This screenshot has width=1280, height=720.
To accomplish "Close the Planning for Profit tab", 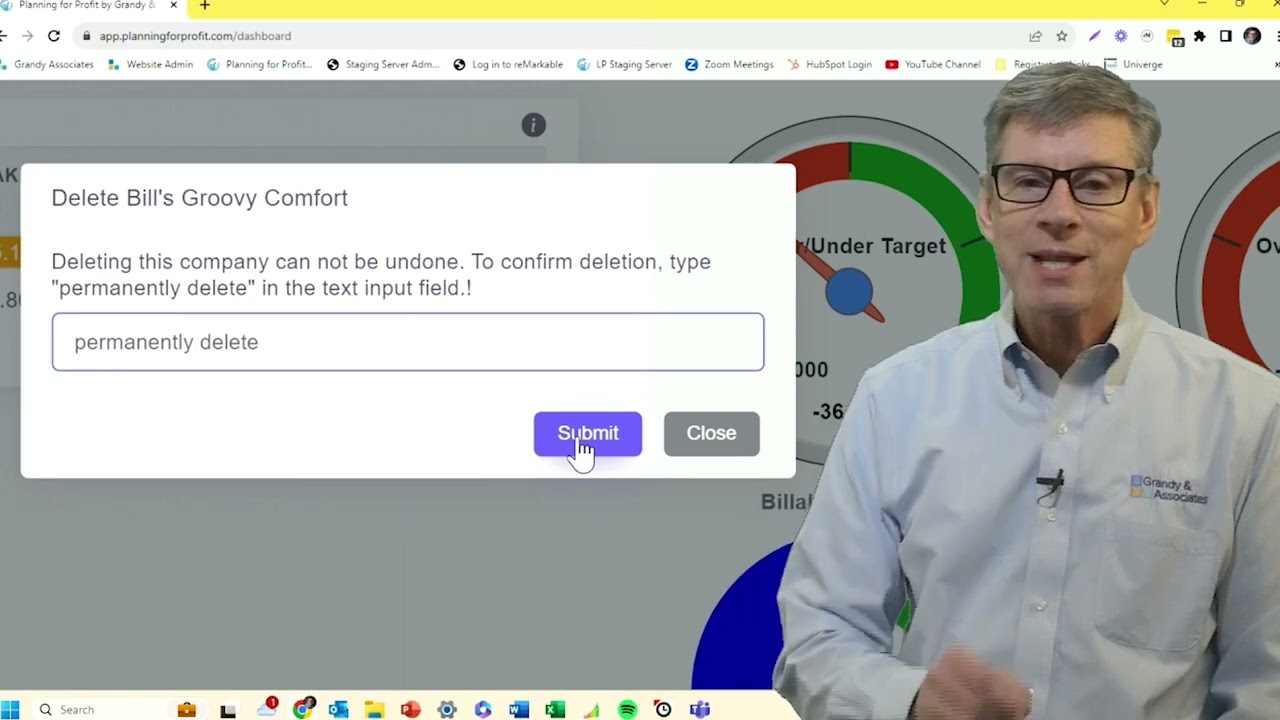I will tap(173, 6).
